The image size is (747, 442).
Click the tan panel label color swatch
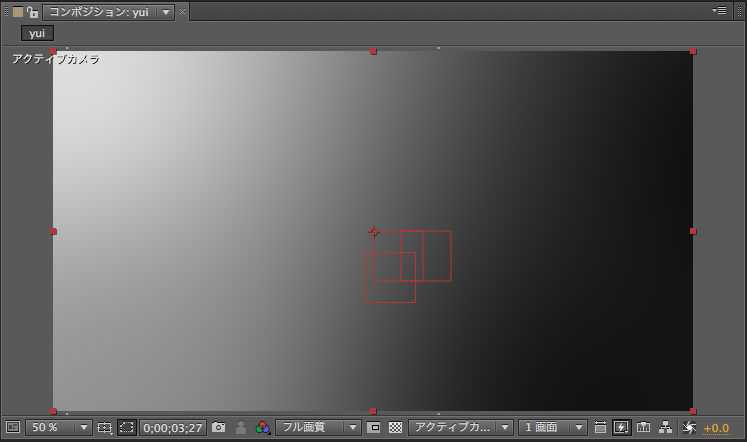[18, 12]
